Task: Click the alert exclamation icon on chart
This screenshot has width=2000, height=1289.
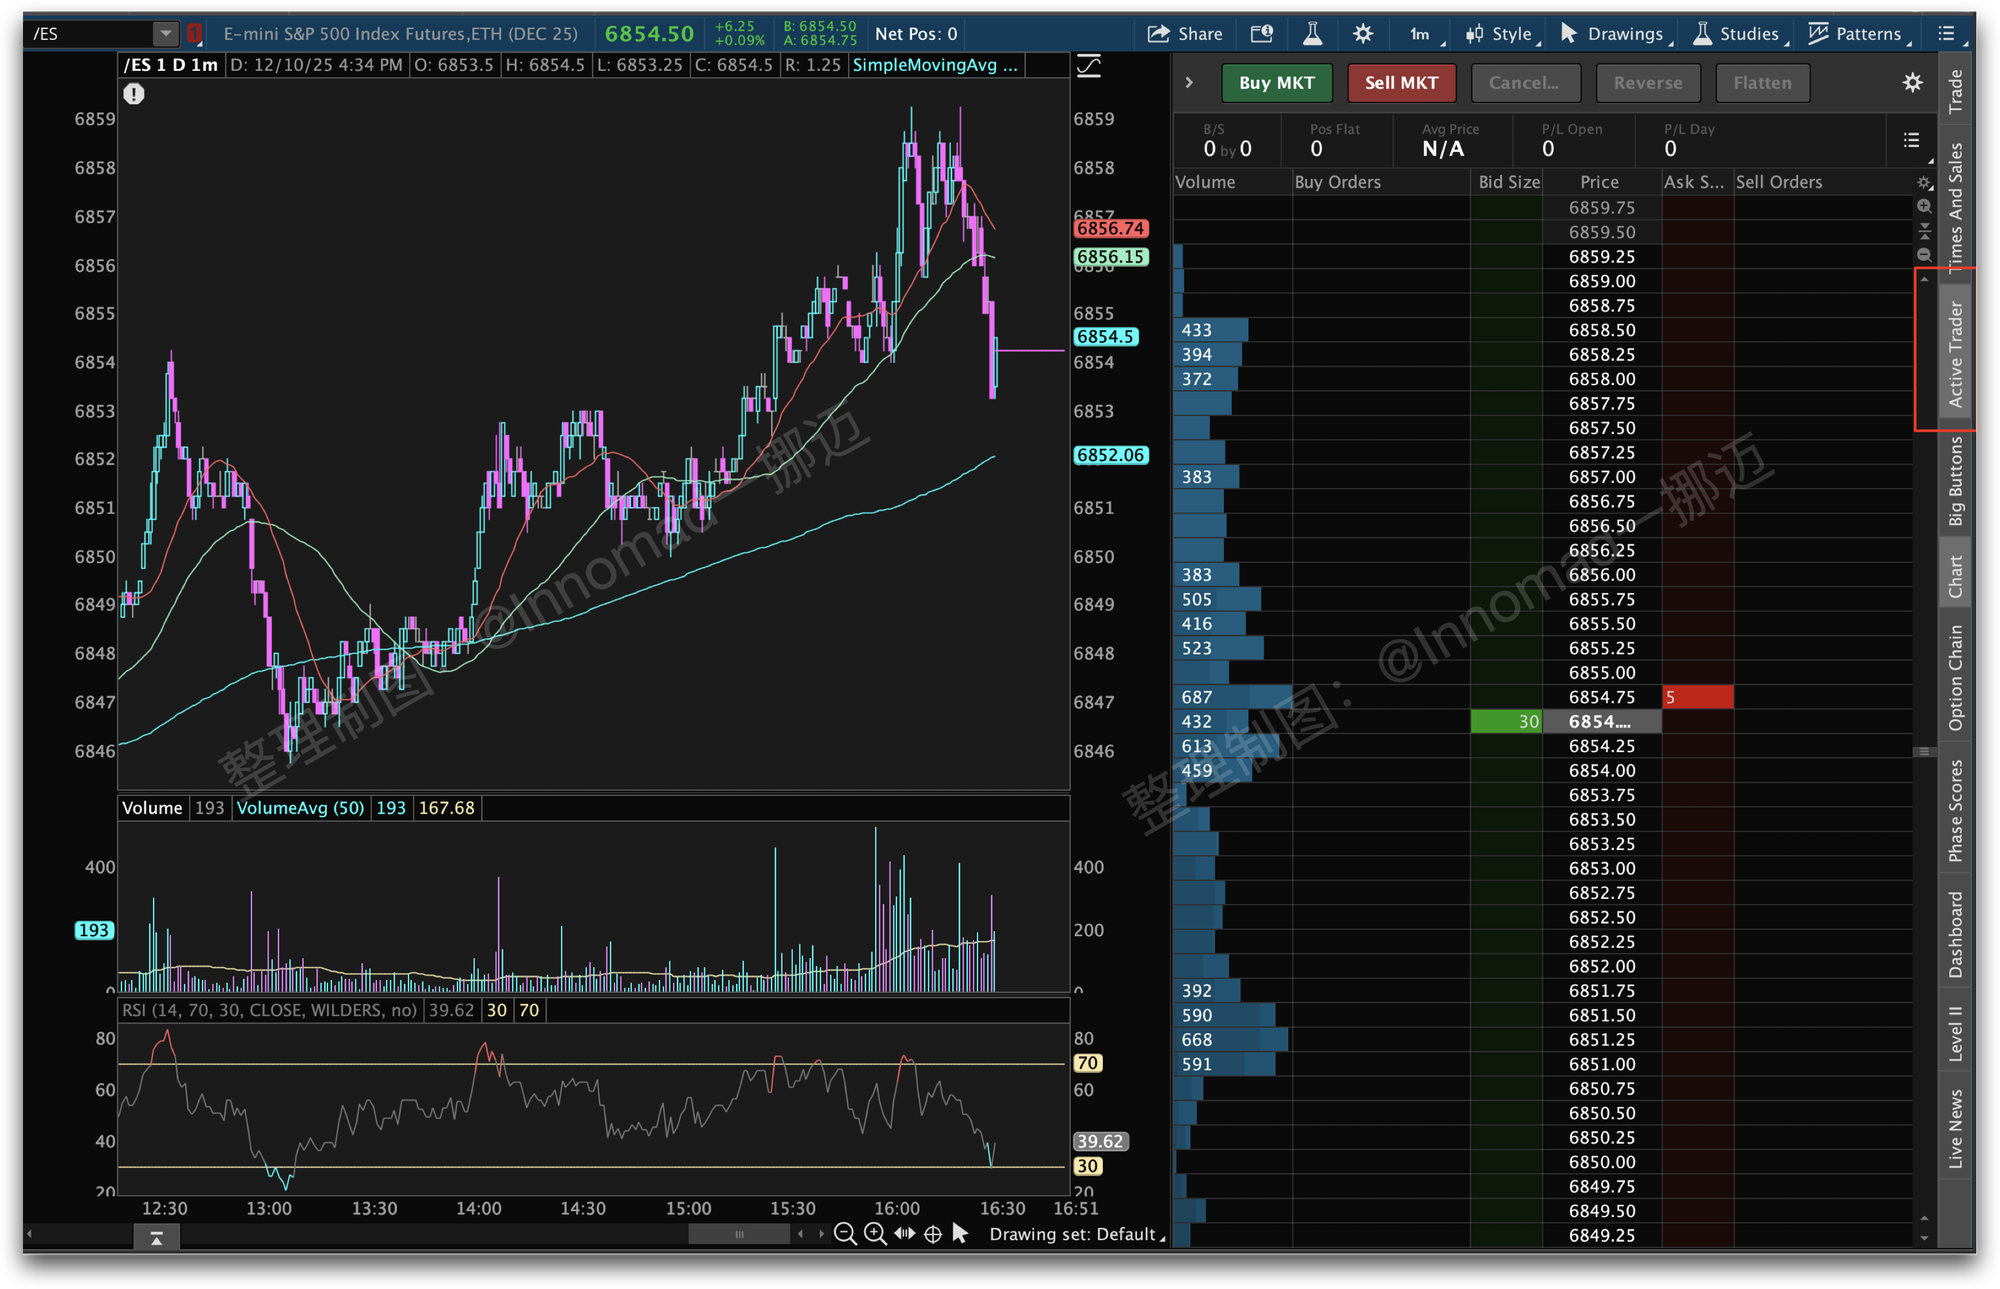Action: coord(134,94)
